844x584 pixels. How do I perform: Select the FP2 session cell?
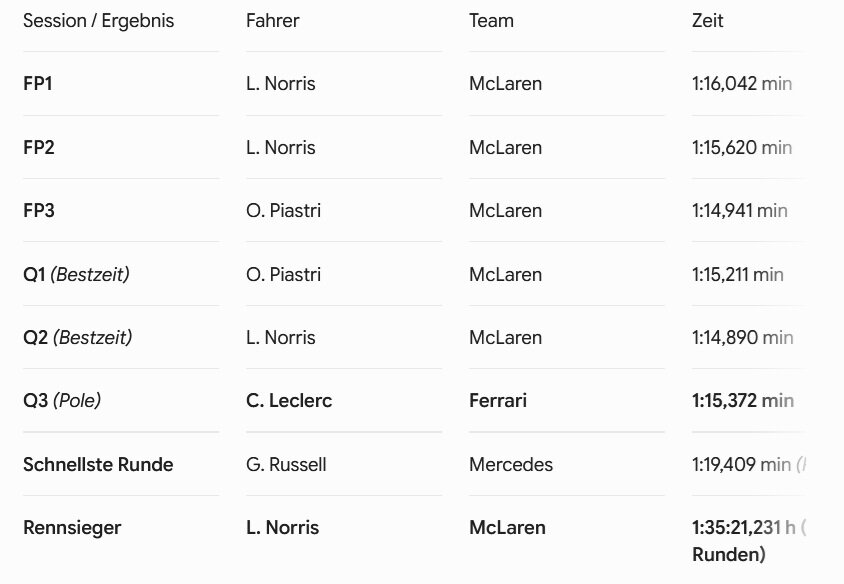39,147
